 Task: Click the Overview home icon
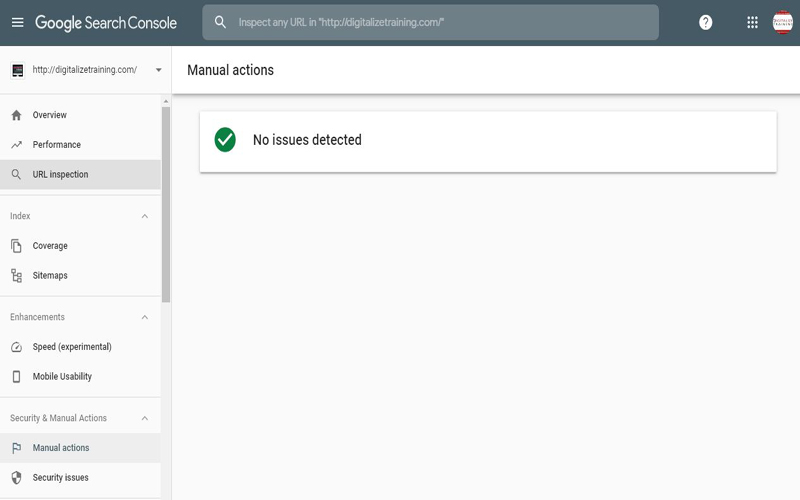(16, 115)
